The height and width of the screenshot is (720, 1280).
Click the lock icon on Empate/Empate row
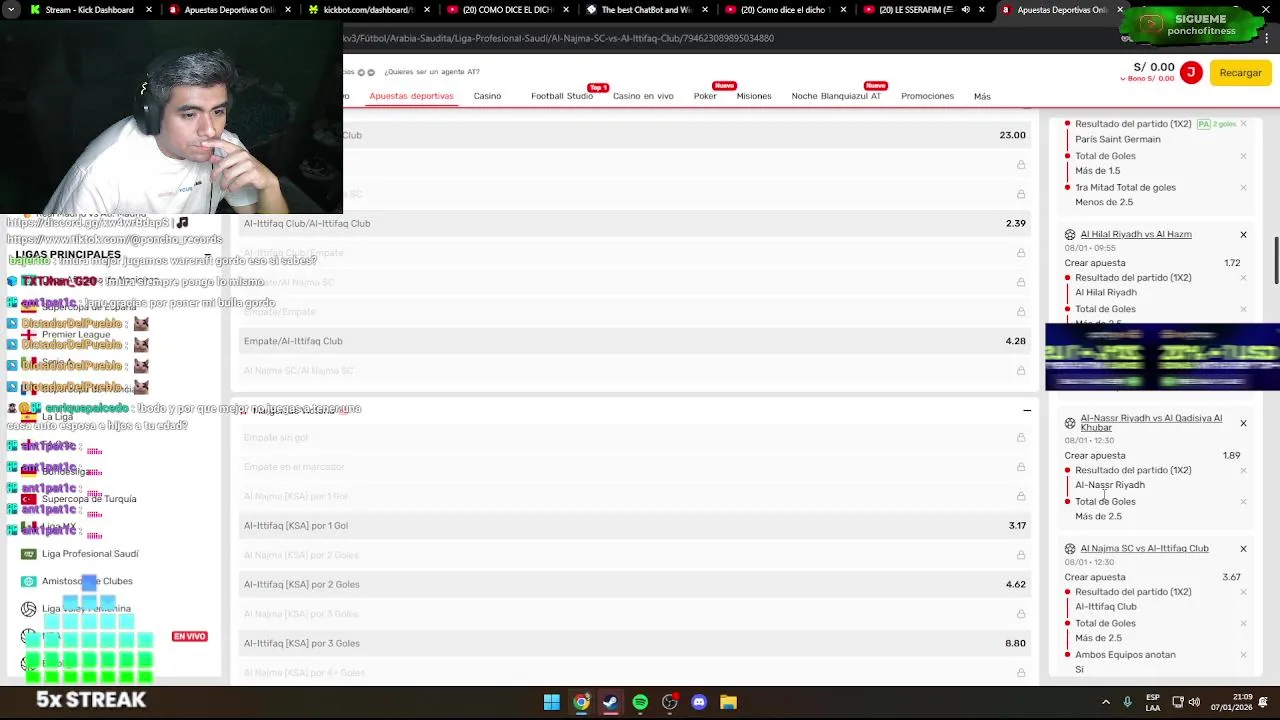tap(1021, 312)
